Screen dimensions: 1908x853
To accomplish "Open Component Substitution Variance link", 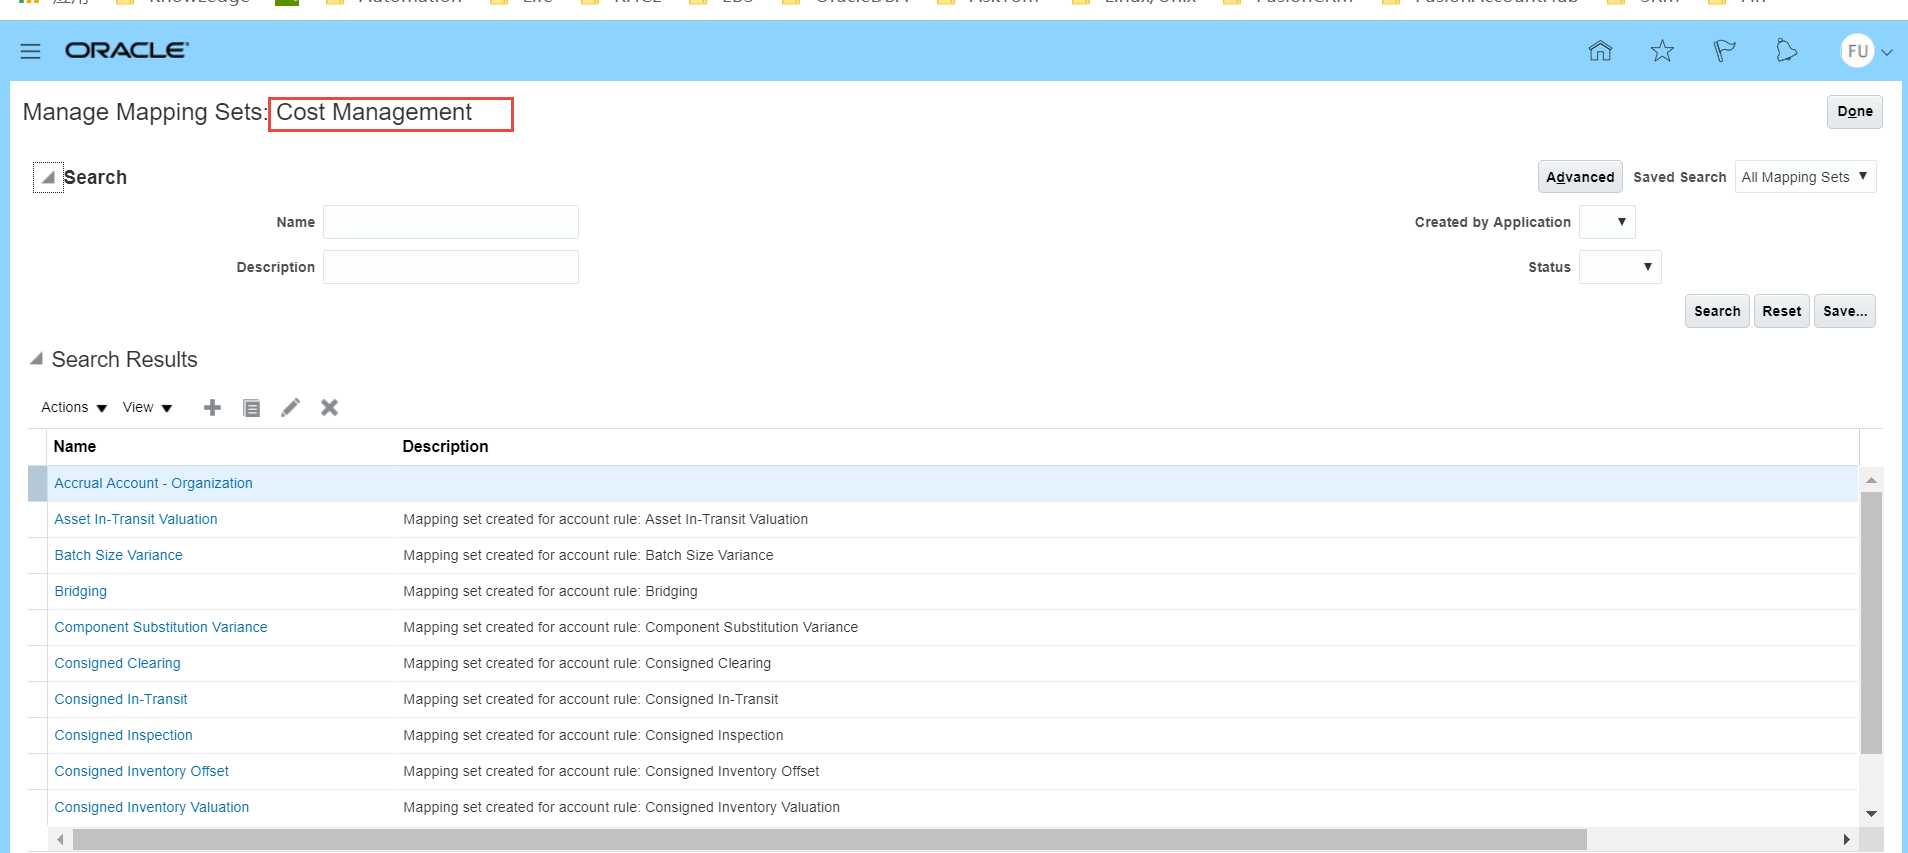I will [161, 627].
